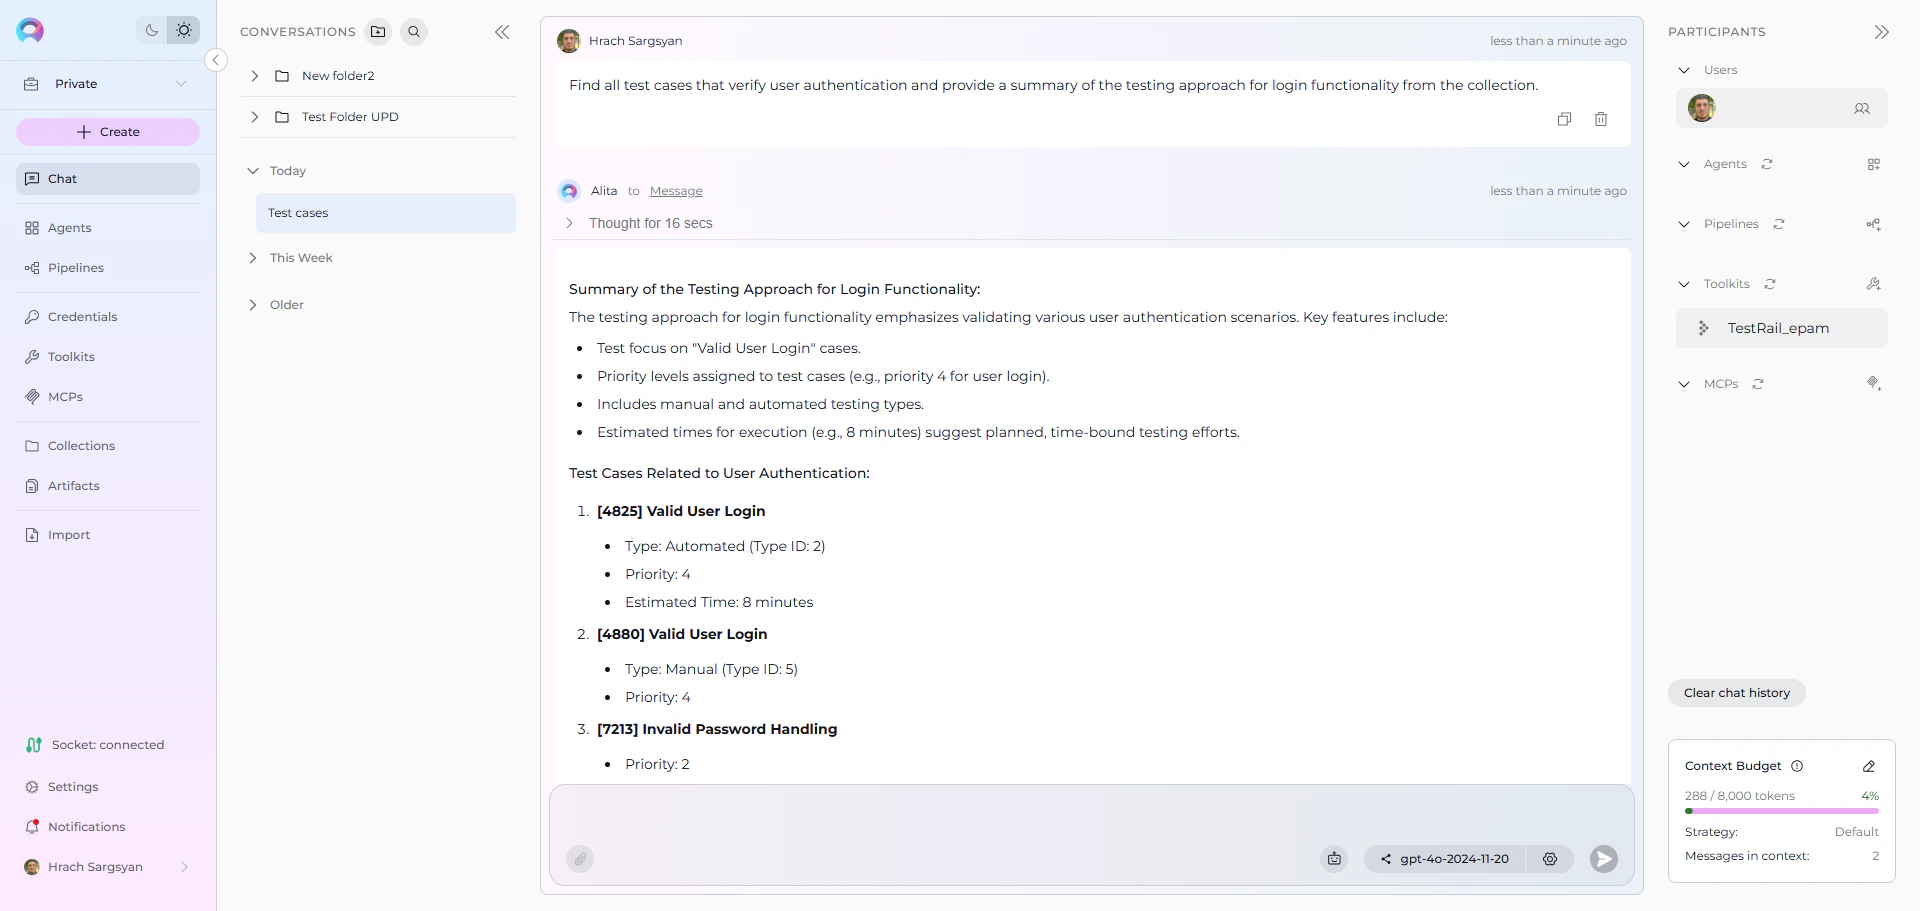Create a new conversation folder
Viewport: 1920px width, 911px height.
coord(378,31)
